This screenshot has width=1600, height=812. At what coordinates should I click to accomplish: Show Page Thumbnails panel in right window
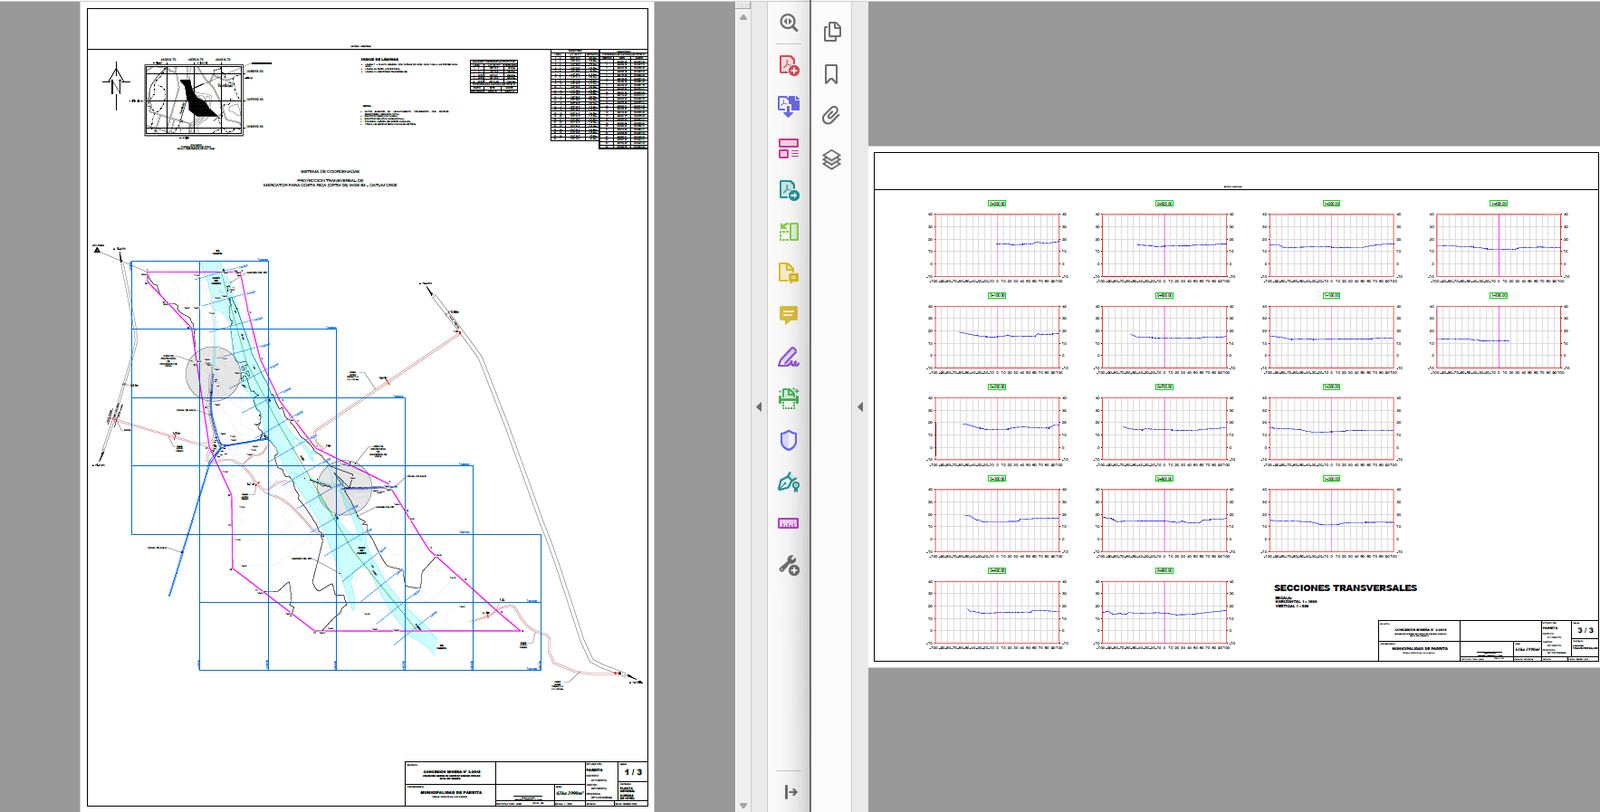(831, 32)
